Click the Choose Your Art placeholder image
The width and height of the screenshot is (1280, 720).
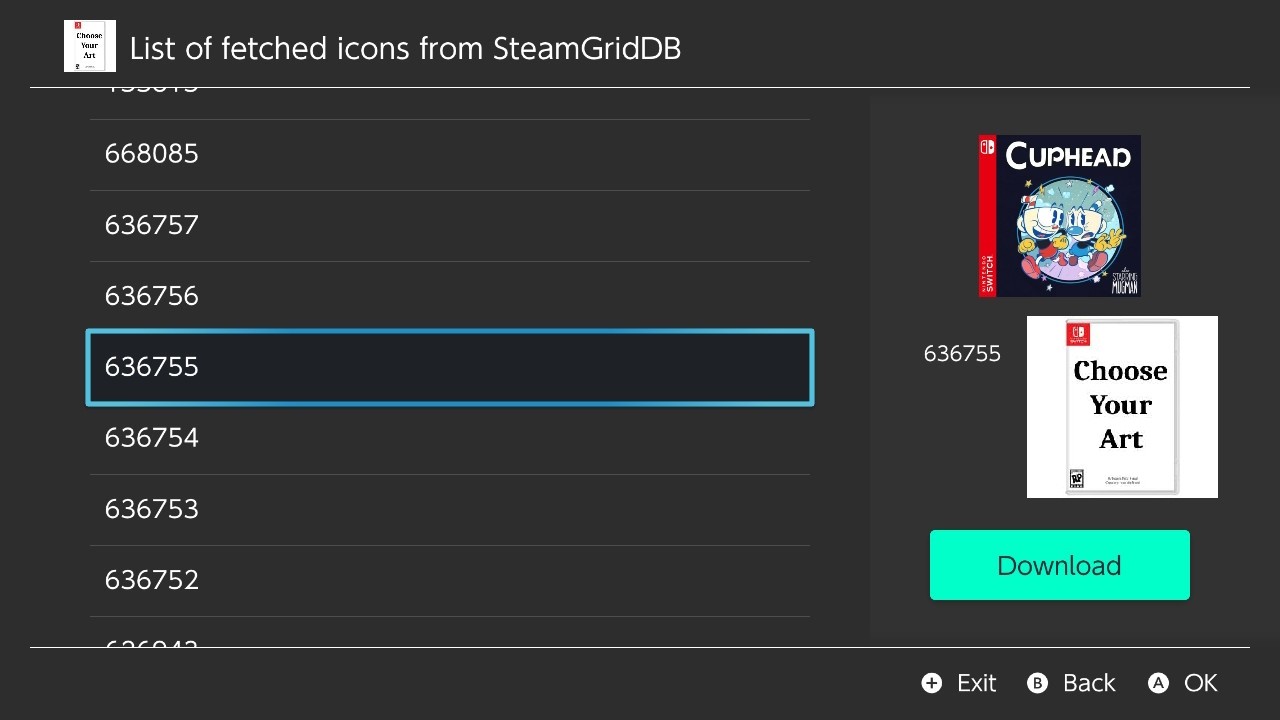point(1122,407)
